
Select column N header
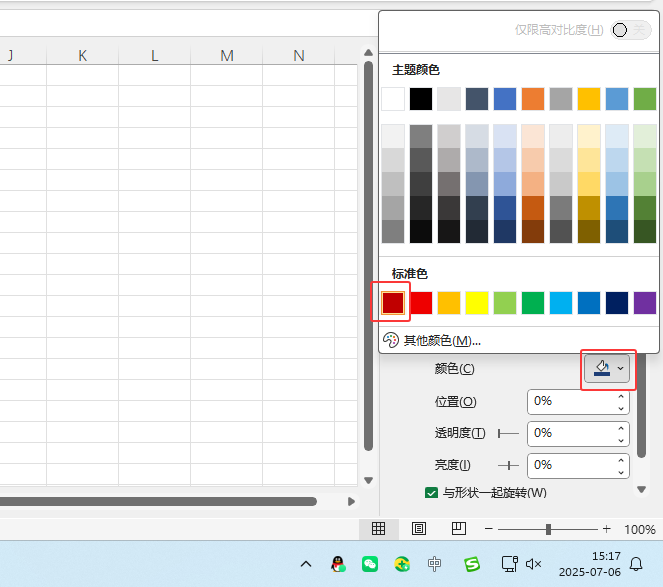click(299, 55)
